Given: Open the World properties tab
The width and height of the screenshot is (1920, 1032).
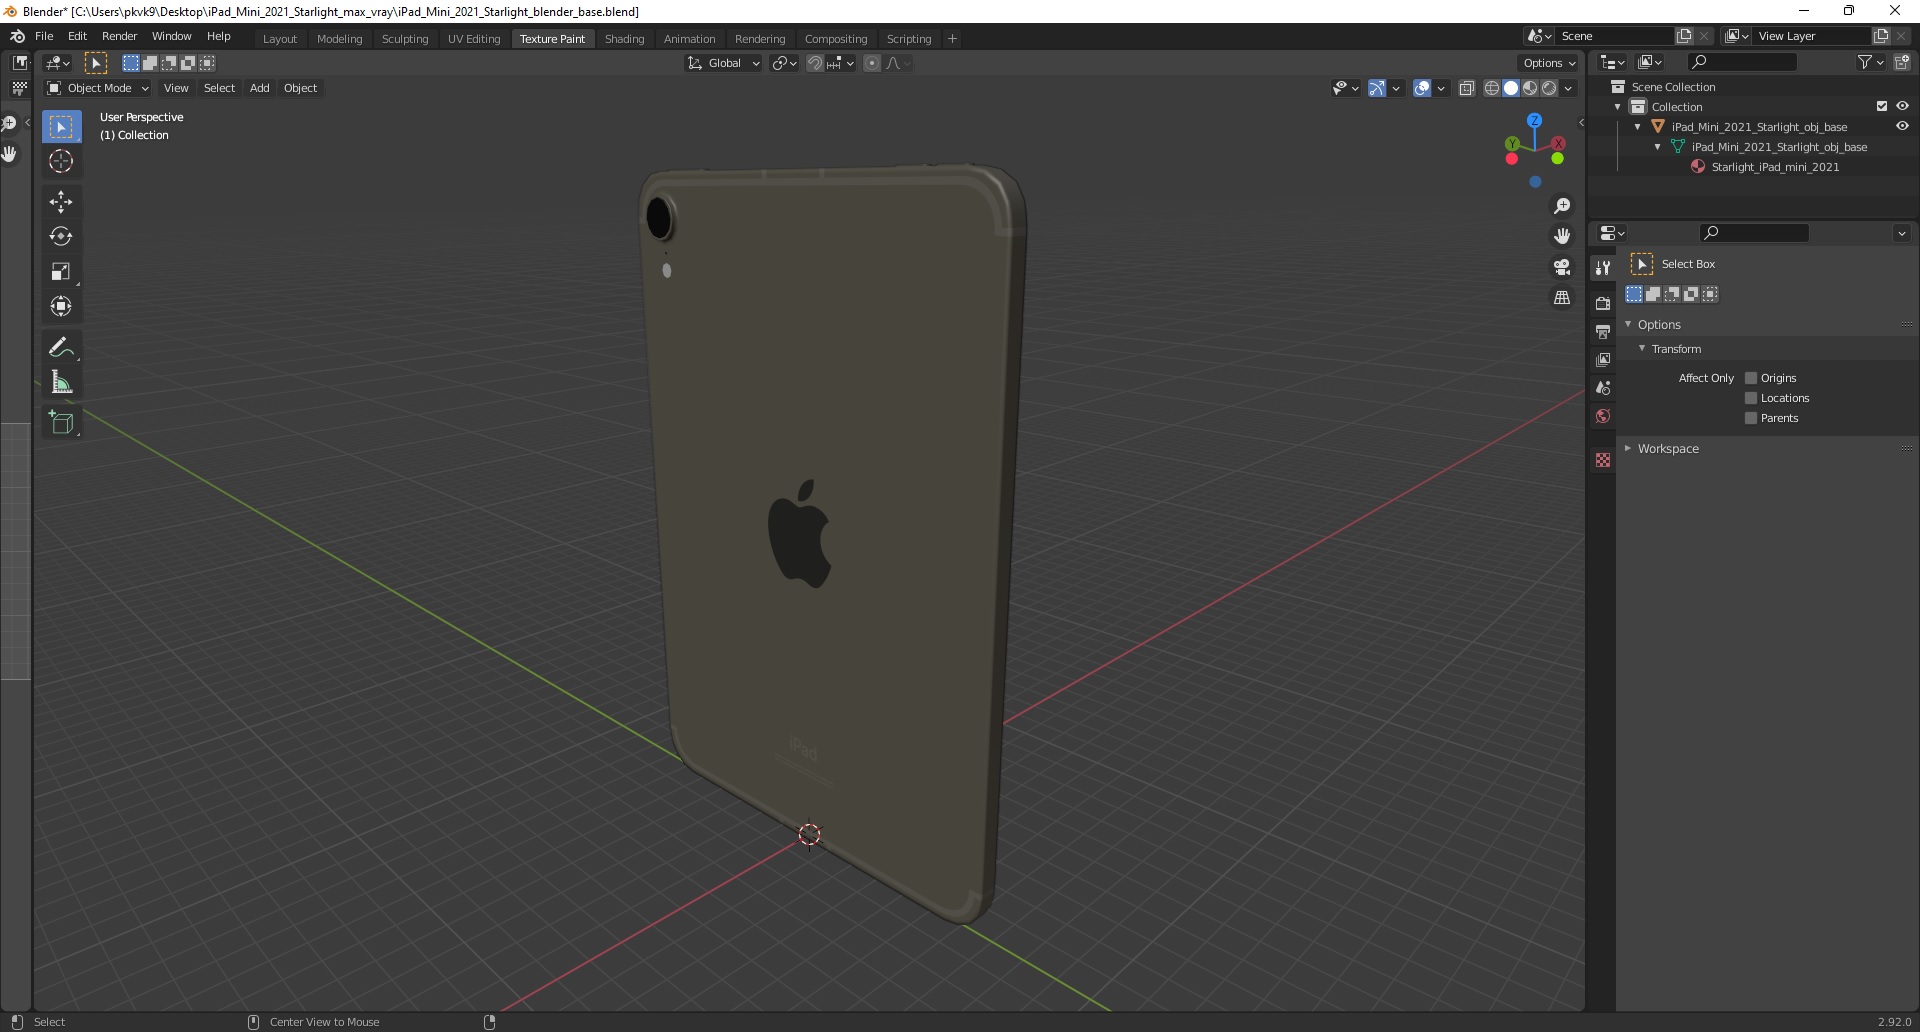Looking at the screenshot, I should [x=1603, y=416].
